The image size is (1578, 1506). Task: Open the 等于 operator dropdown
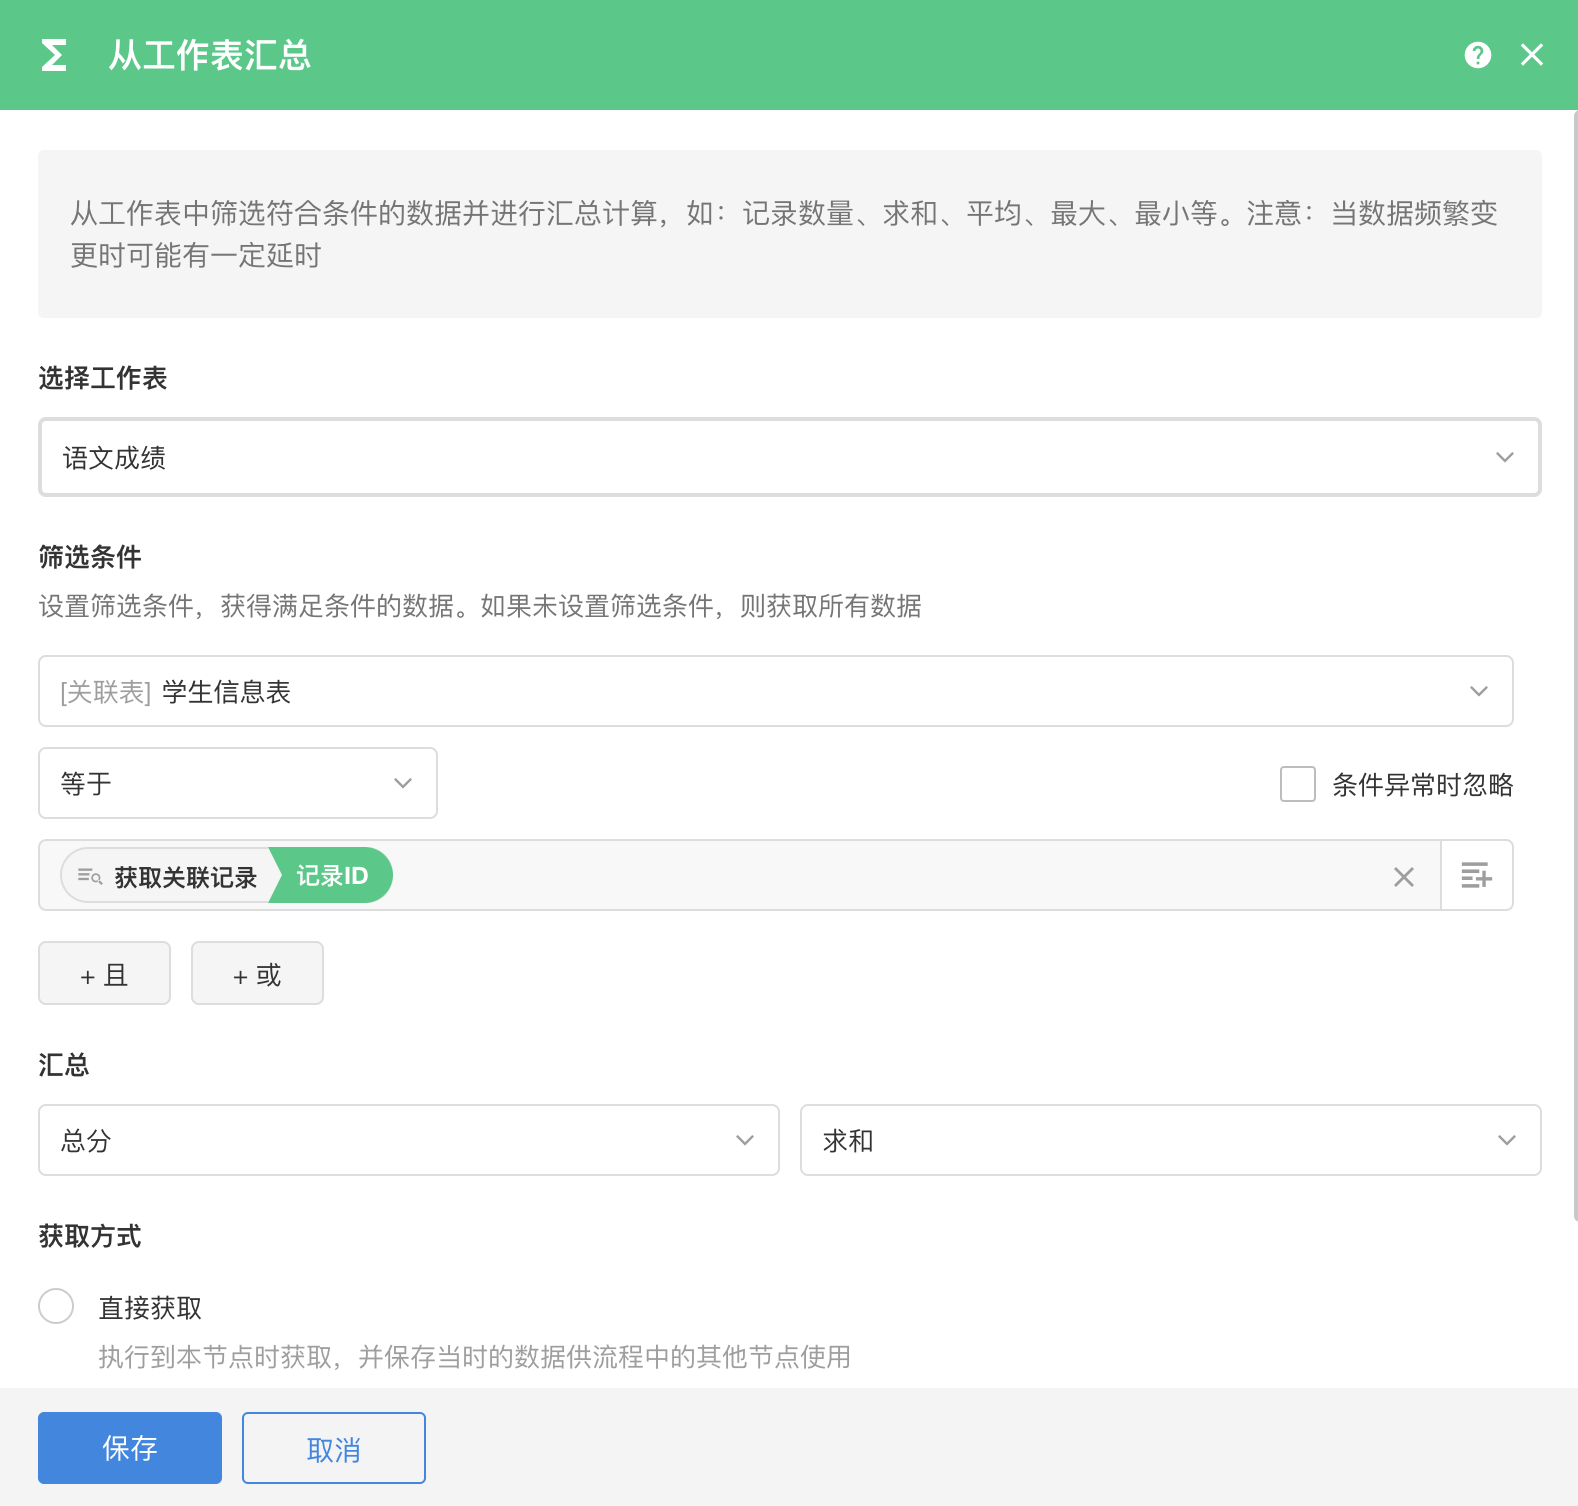pyautogui.click(x=237, y=783)
